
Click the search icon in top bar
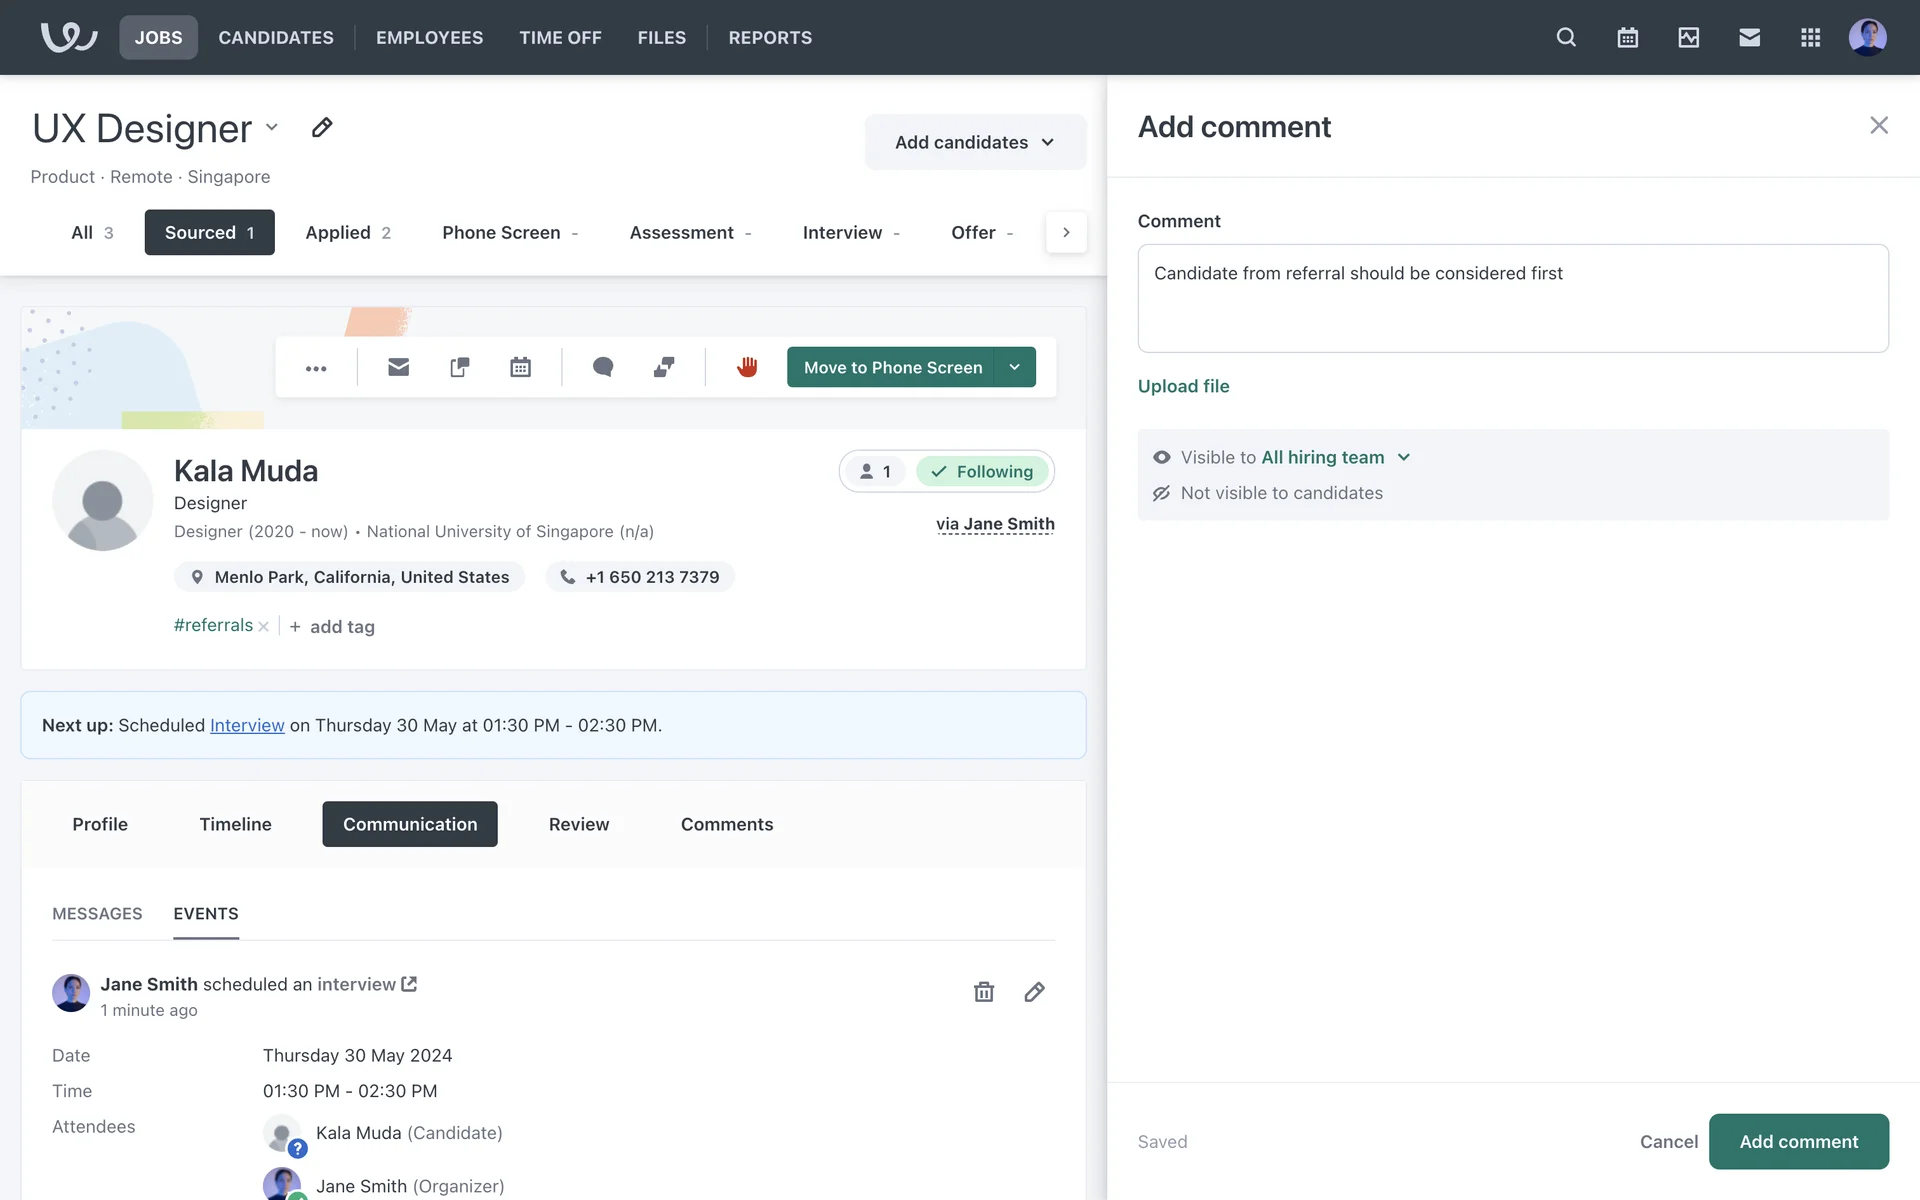click(x=1566, y=38)
